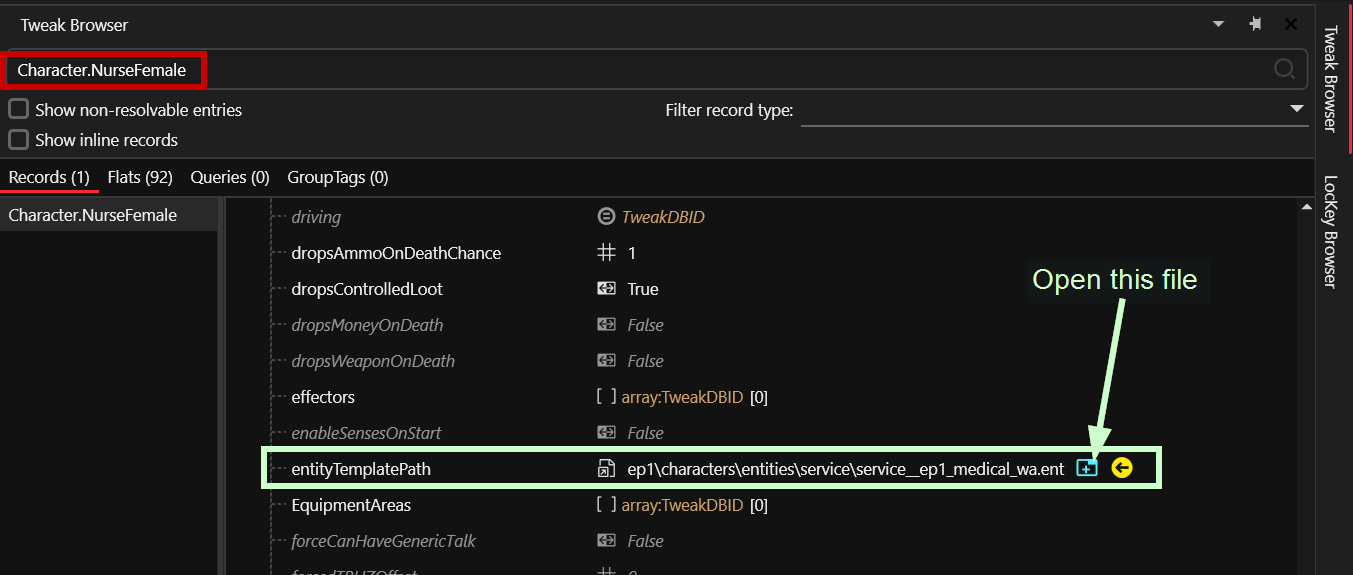Switch to the Flats (92) tab
1353x575 pixels.
tap(140, 177)
